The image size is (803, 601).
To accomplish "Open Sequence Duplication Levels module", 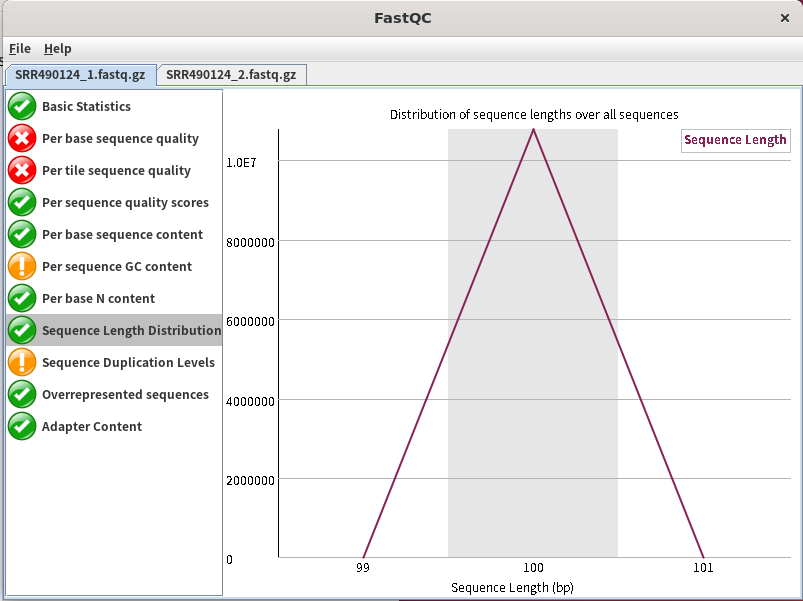I will point(114,362).
